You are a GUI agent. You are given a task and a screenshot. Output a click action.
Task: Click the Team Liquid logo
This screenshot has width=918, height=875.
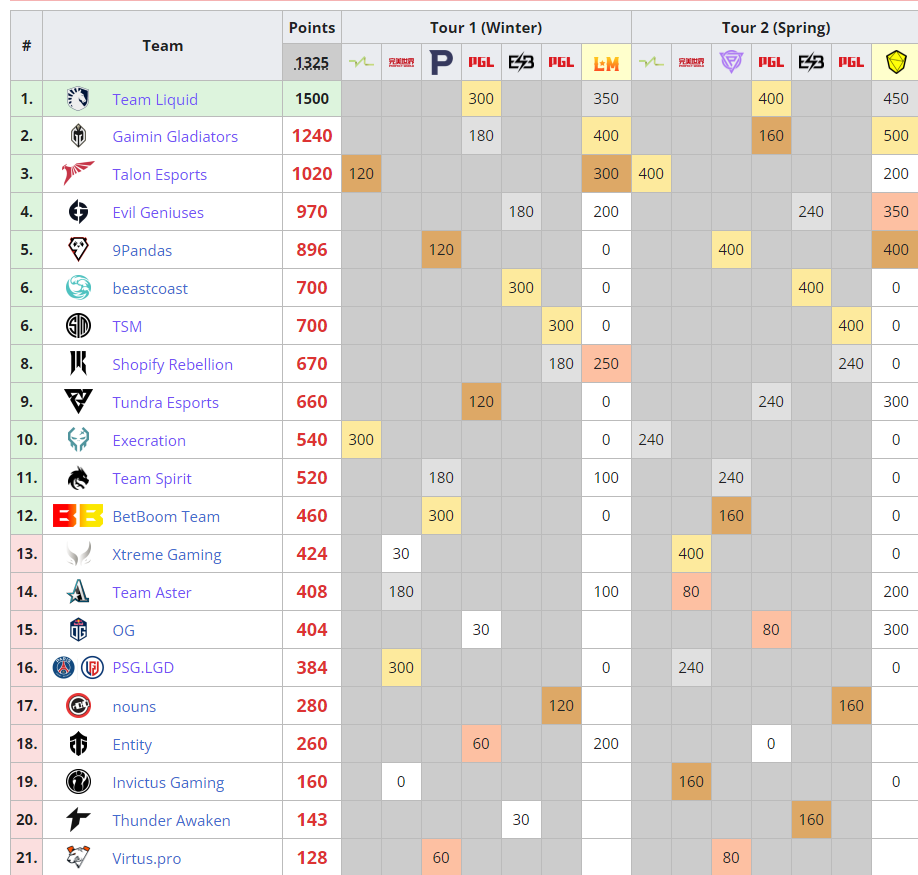click(78, 99)
